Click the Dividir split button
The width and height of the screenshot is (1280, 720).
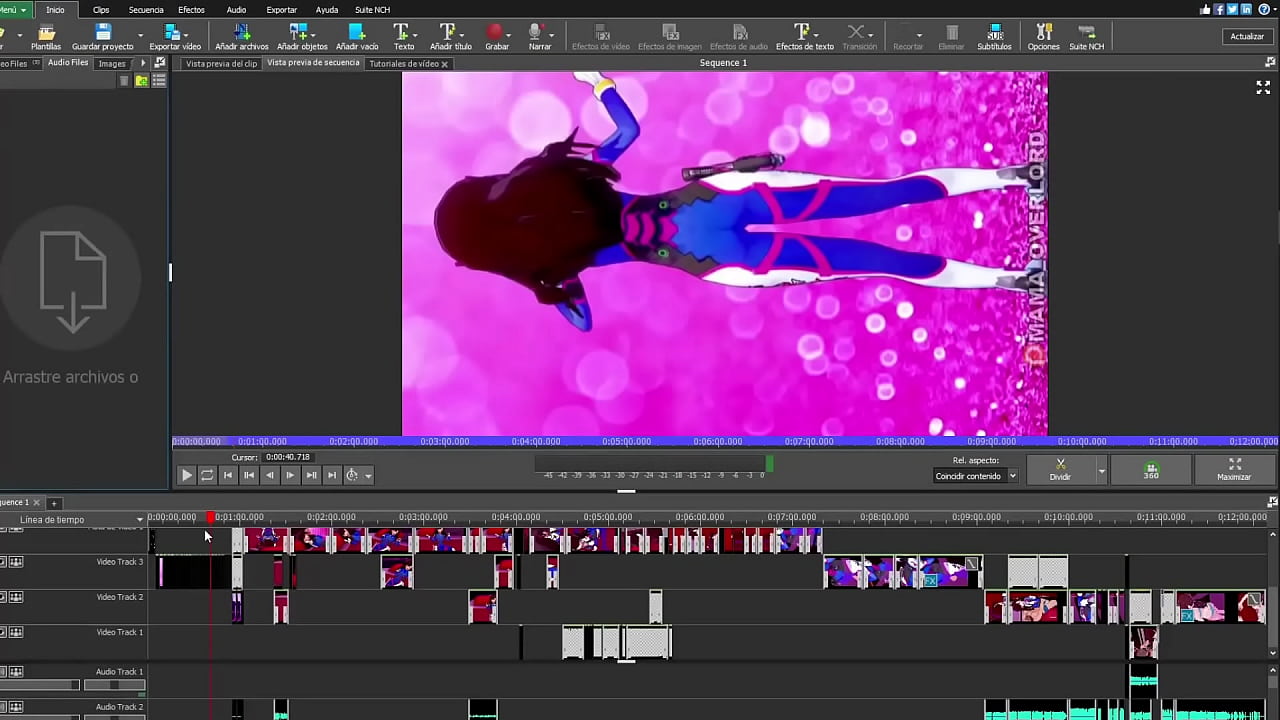click(1061, 469)
